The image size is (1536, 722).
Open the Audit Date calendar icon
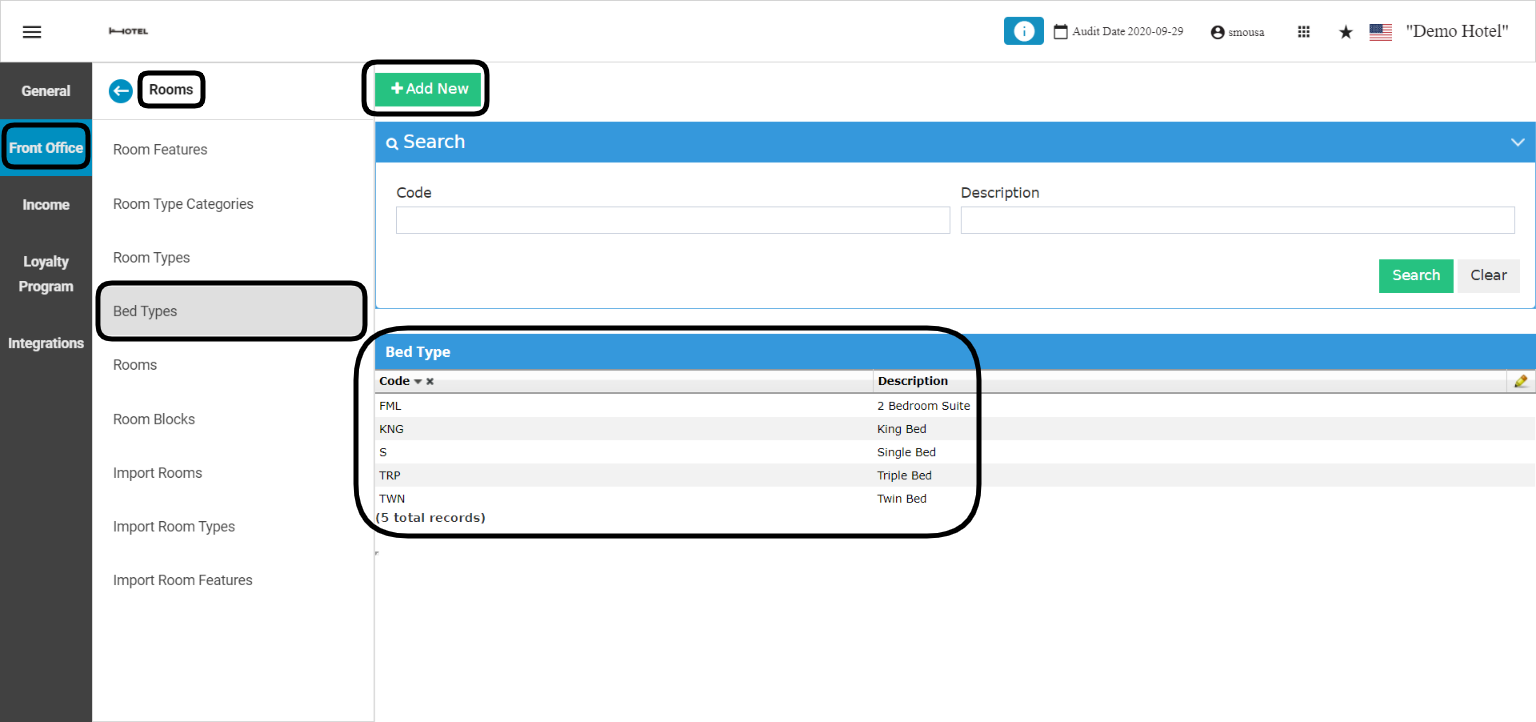(x=1061, y=32)
